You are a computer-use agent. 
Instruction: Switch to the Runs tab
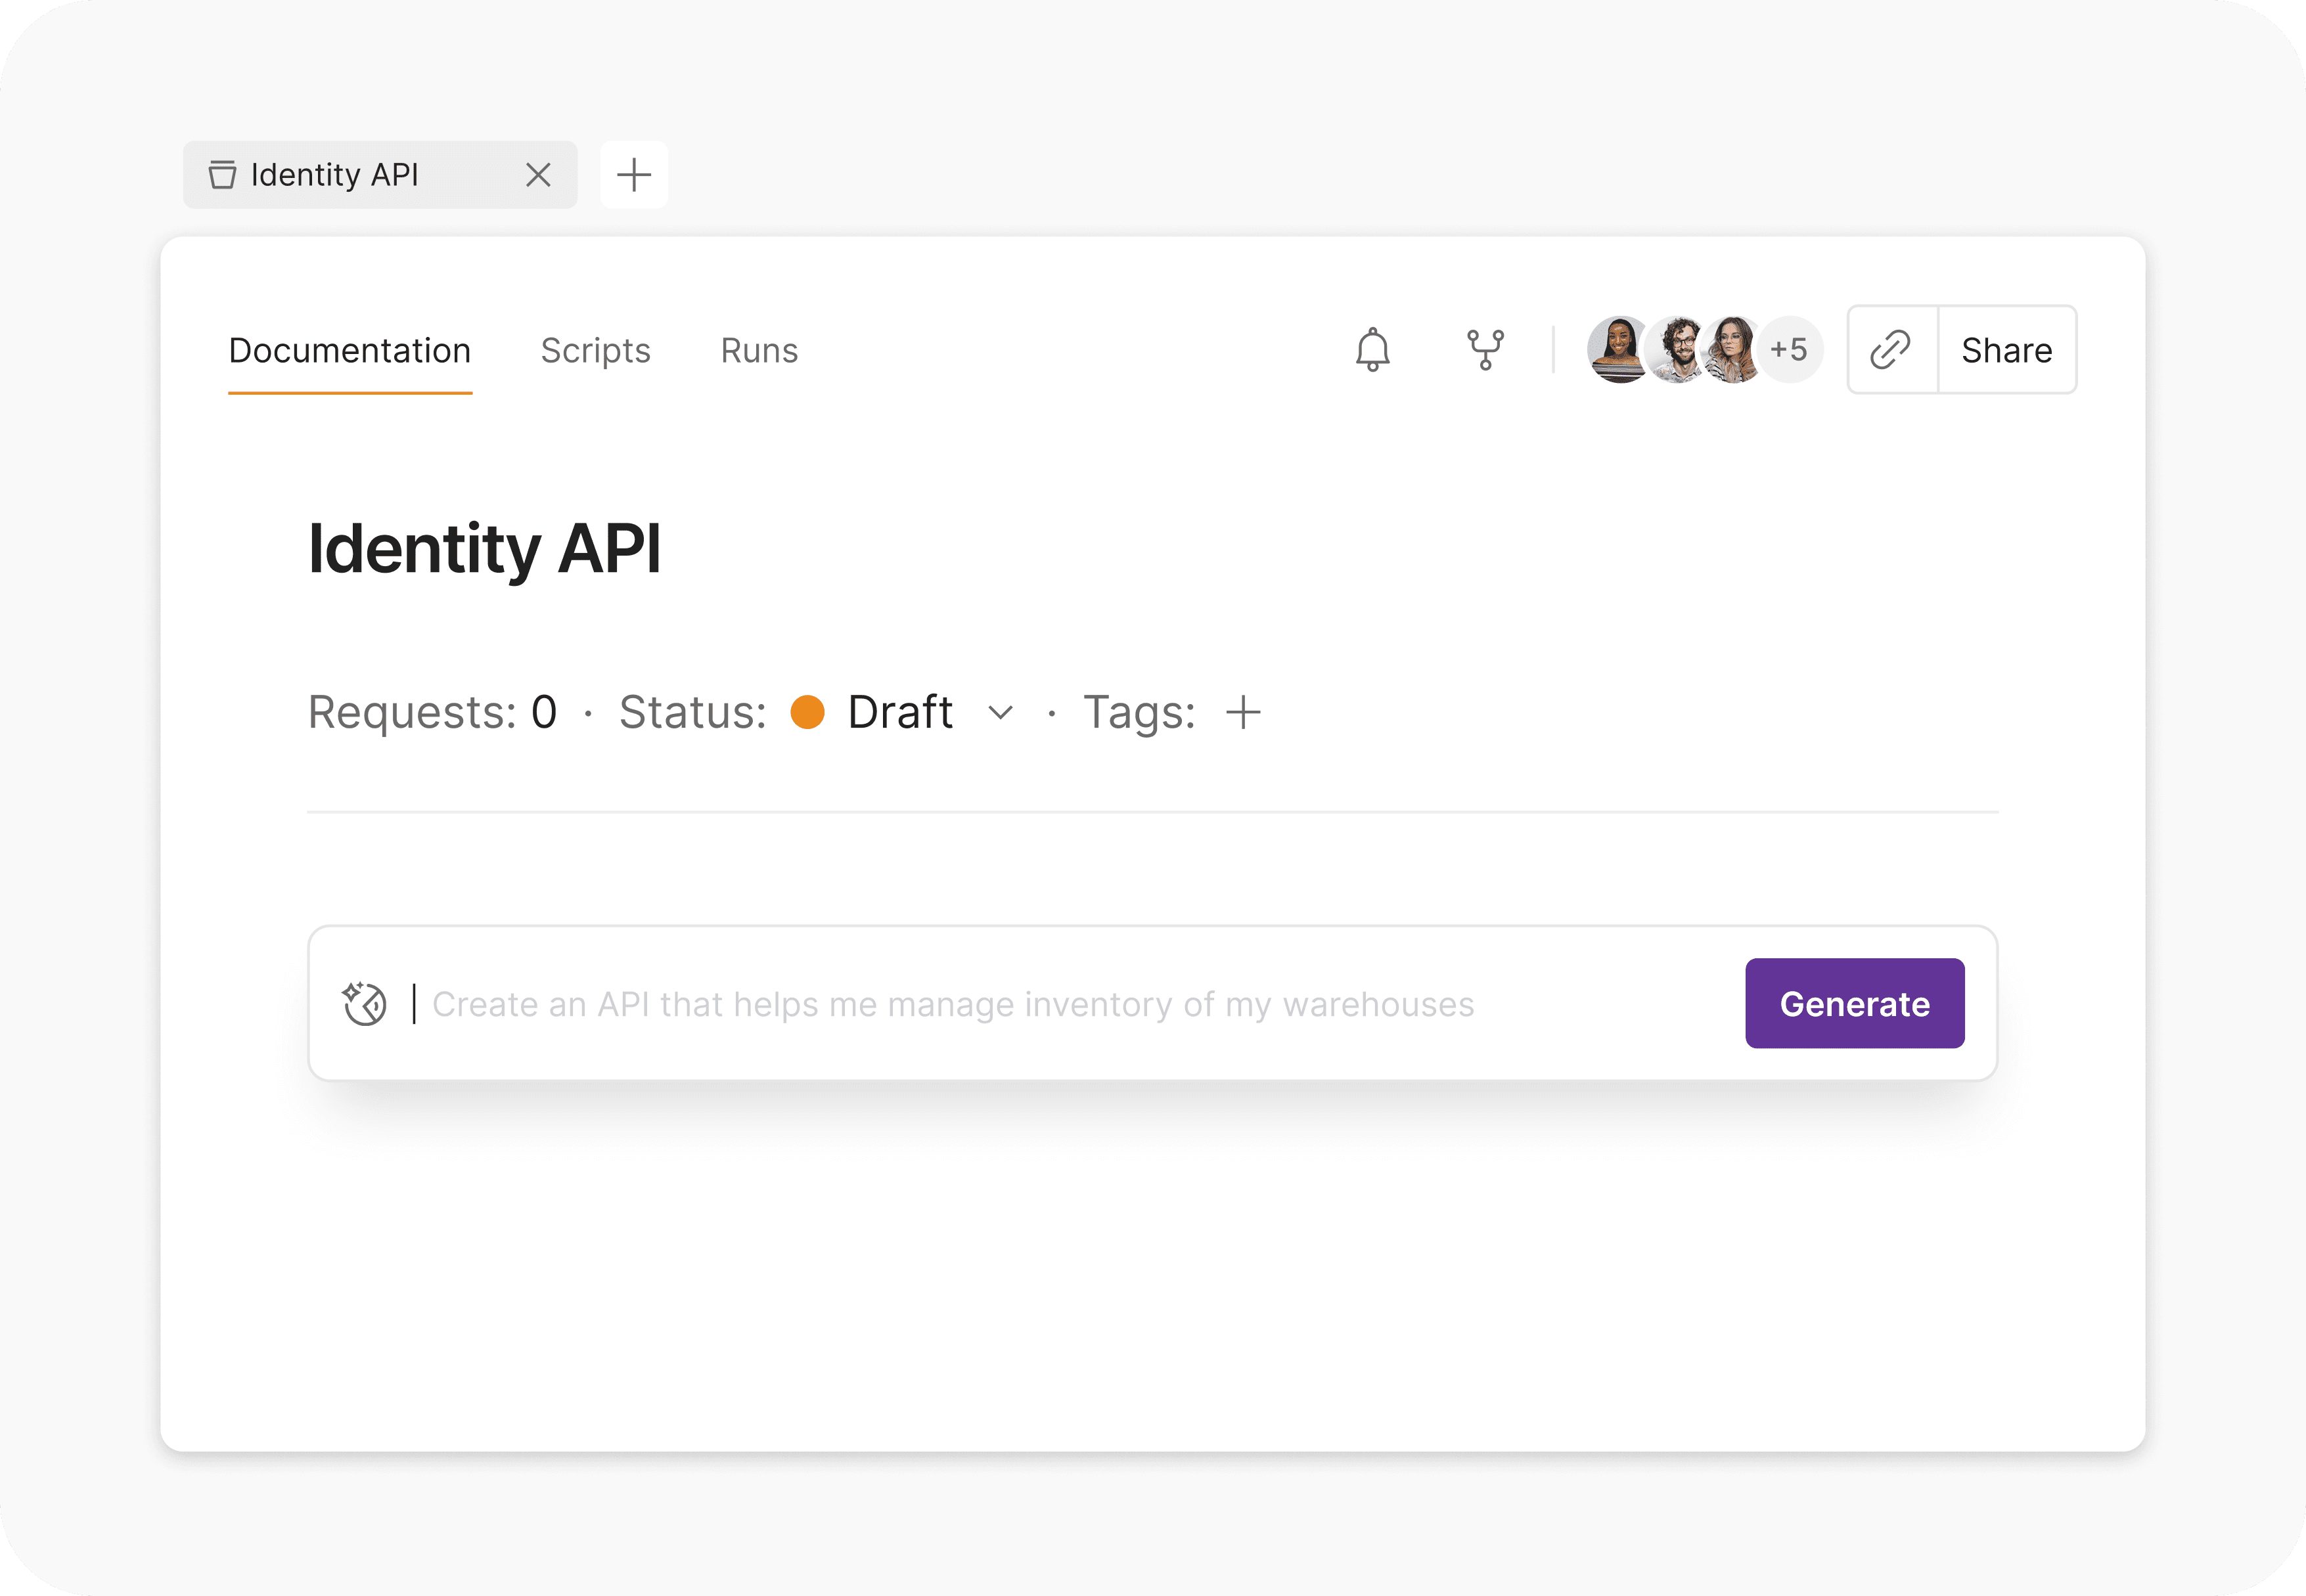pos(759,351)
